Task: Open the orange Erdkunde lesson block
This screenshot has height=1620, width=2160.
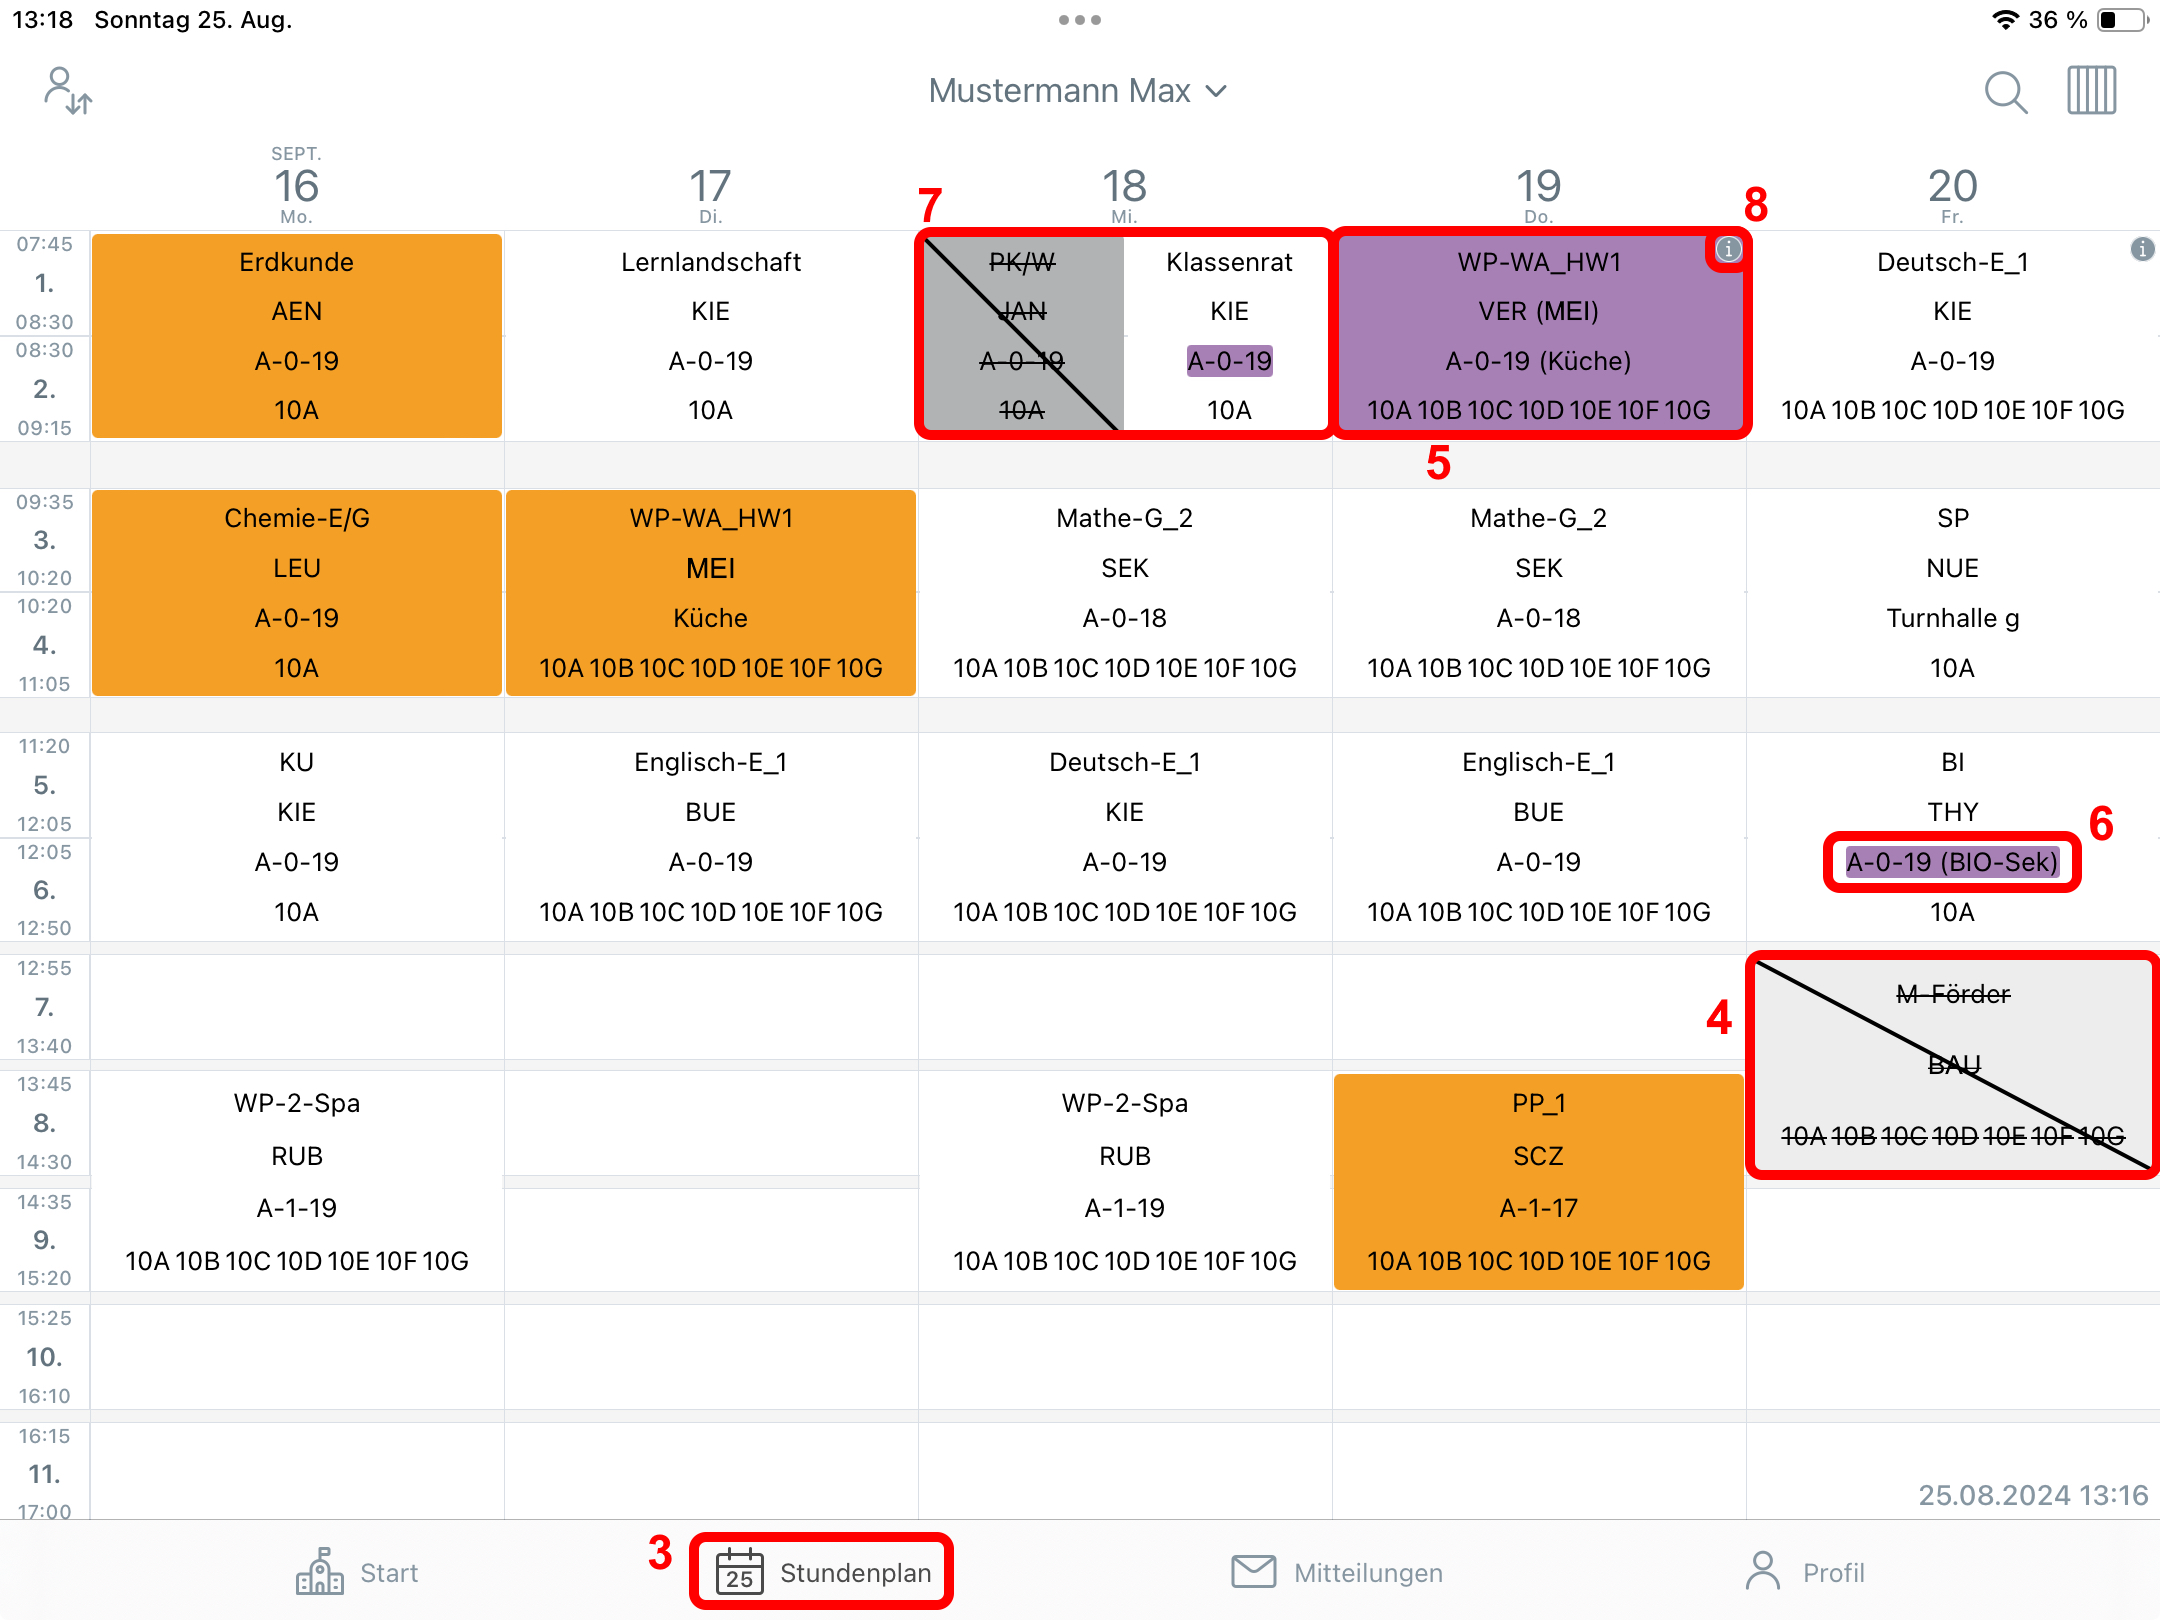Action: click(x=297, y=336)
